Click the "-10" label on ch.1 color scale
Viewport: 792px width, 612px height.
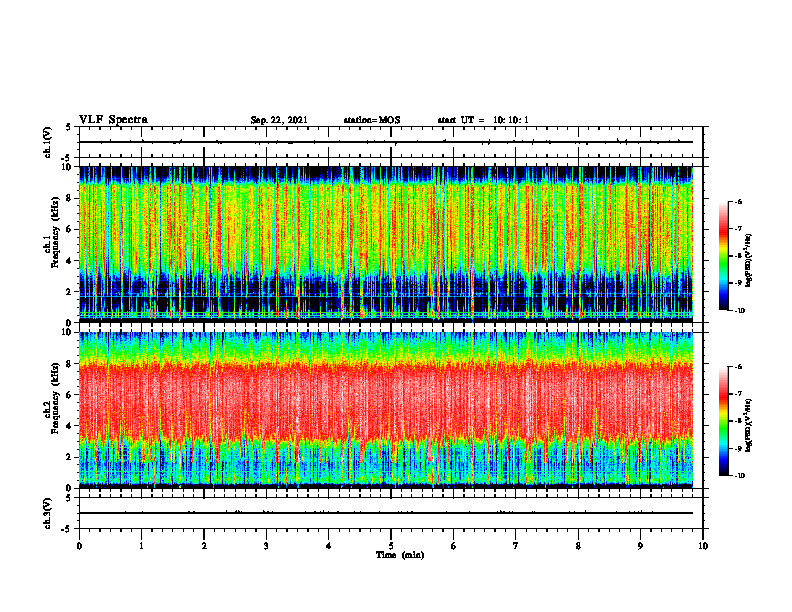(739, 311)
